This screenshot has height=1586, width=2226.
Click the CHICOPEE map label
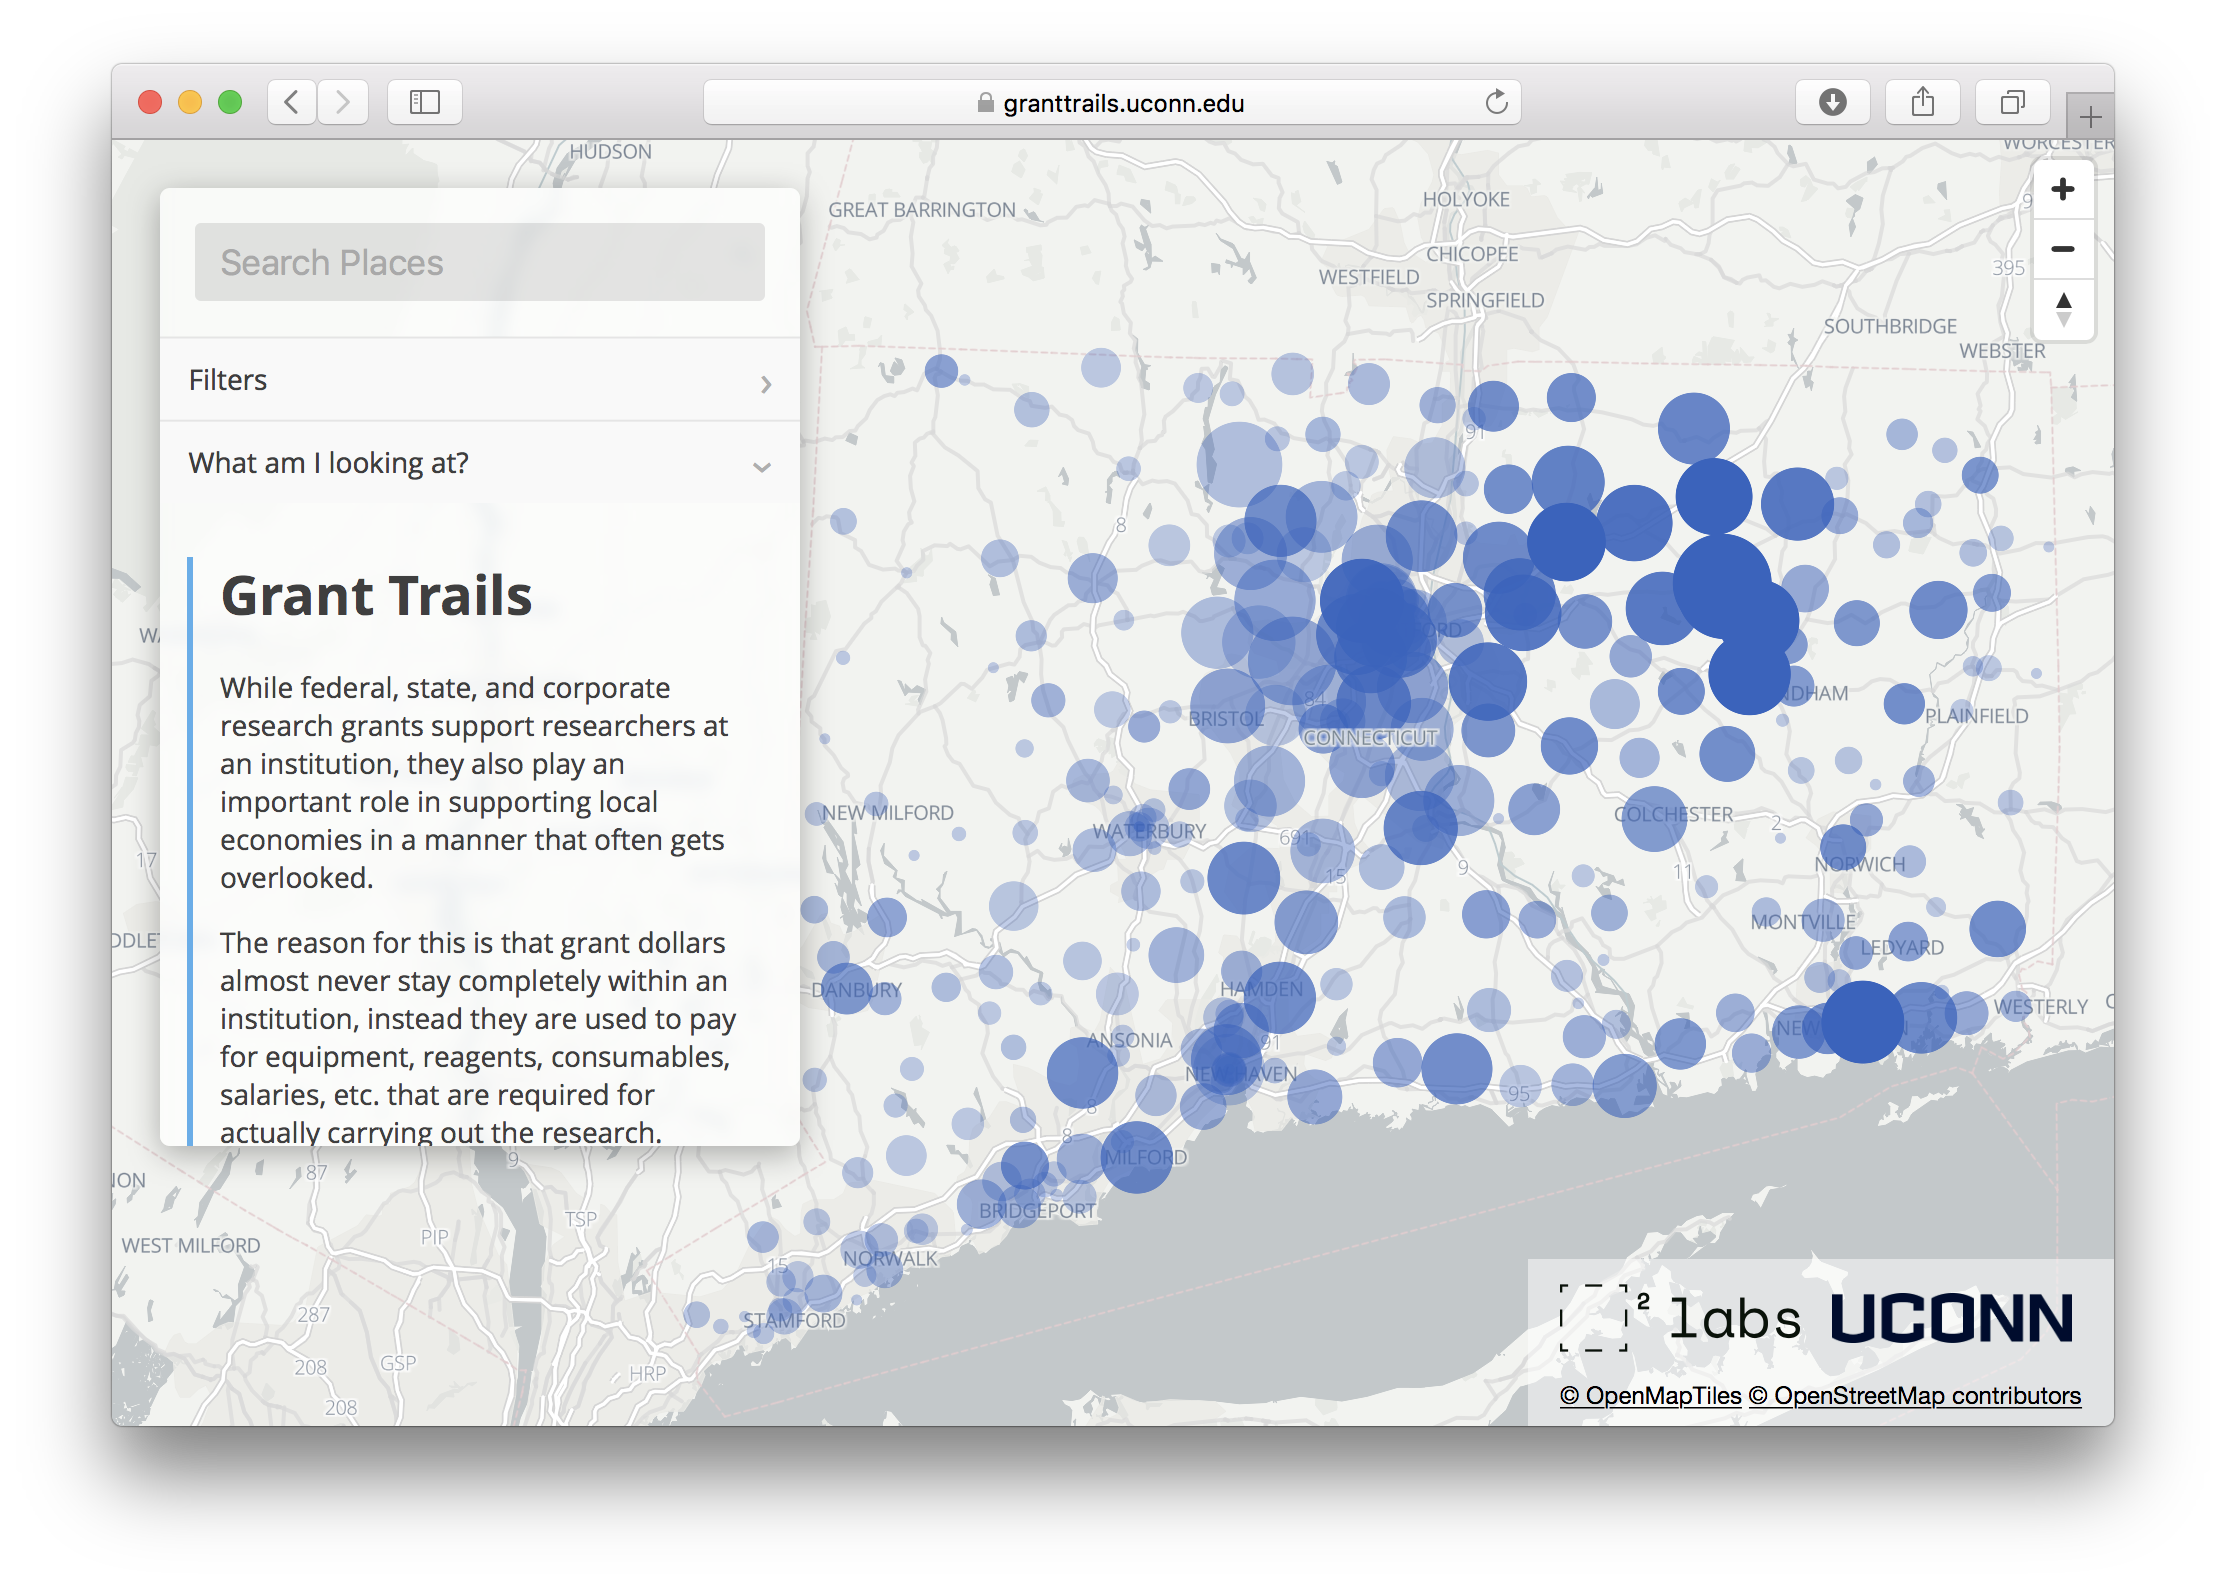click(x=1472, y=254)
